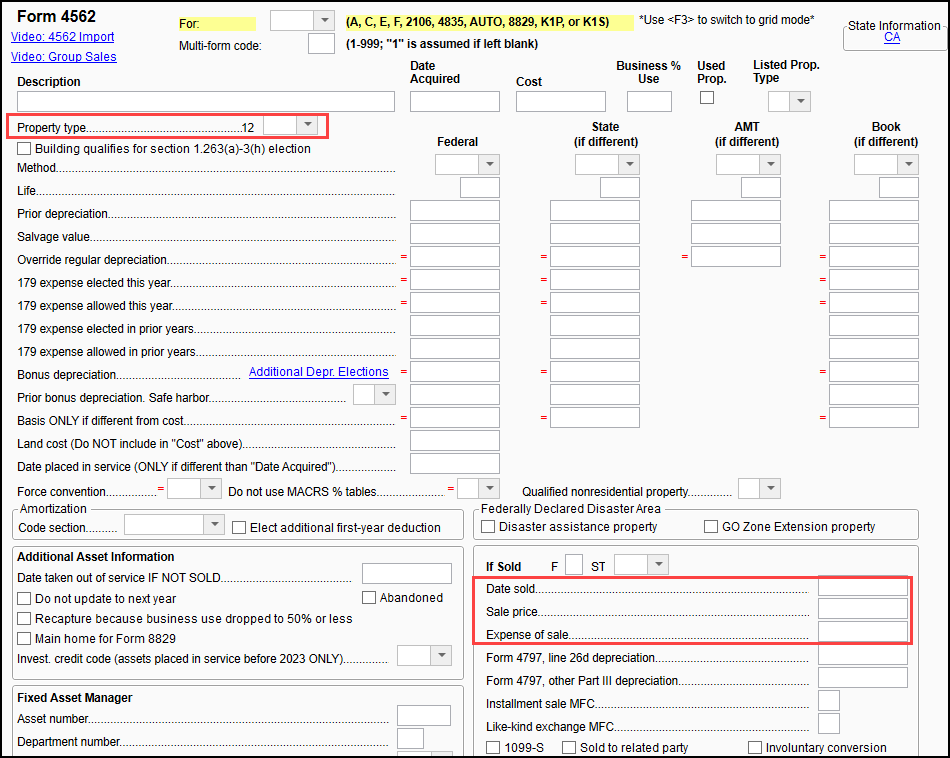Enable Building qualifies for section 1.263(a)-3(h) election
Viewport: 950px width, 758px height.
point(24,149)
